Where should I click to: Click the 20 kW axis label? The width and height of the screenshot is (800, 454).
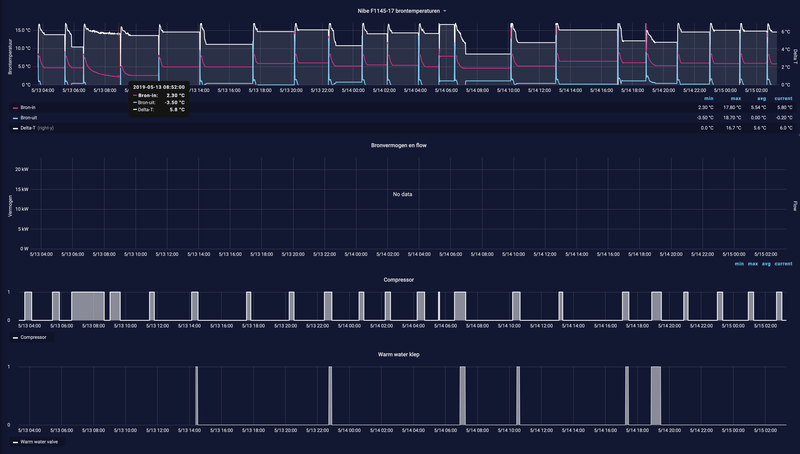click(22, 169)
